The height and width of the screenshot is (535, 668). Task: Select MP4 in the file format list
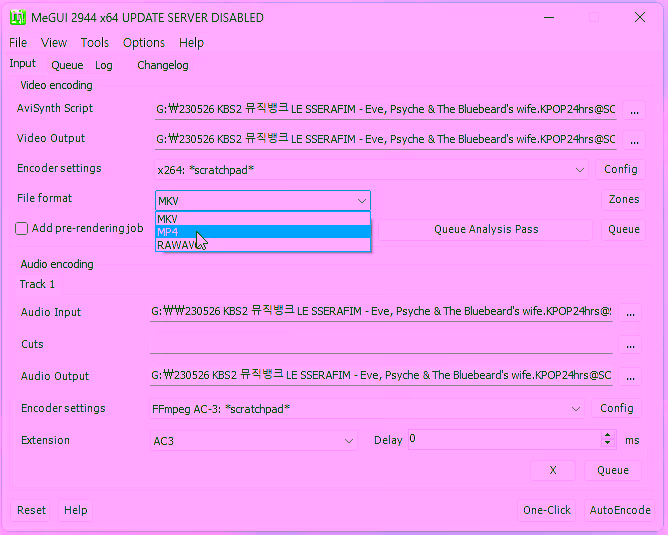coord(263,232)
